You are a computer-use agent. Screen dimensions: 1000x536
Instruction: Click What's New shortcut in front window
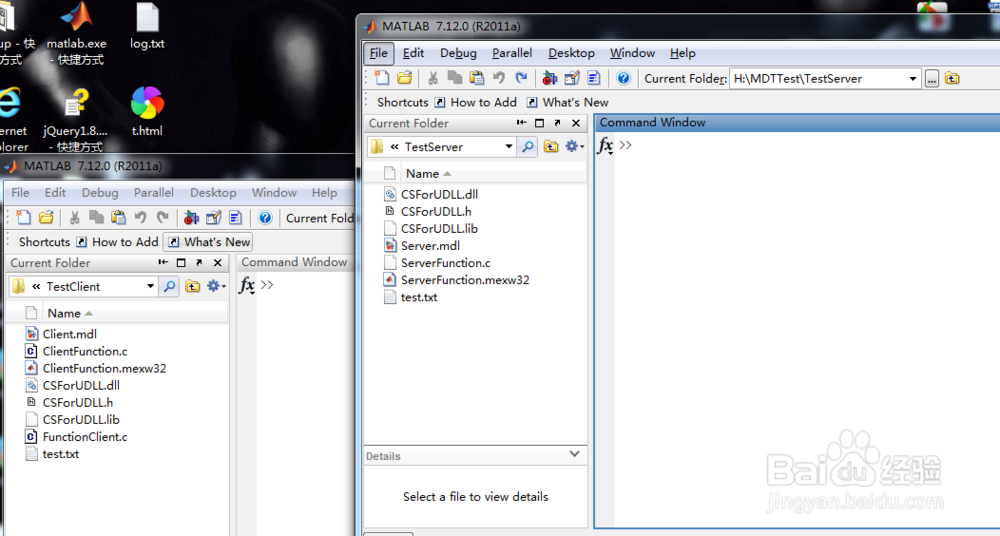pos(568,102)
